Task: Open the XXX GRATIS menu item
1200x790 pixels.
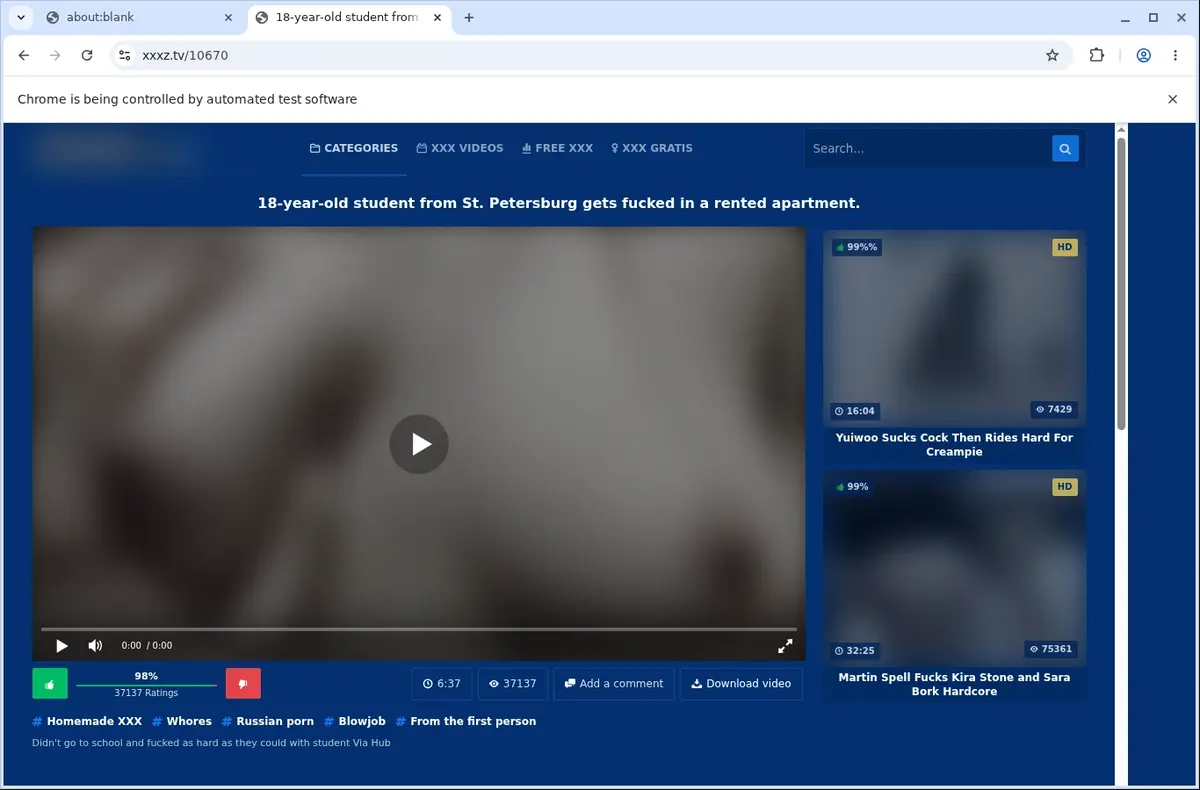Action: (x=652, y=148)
